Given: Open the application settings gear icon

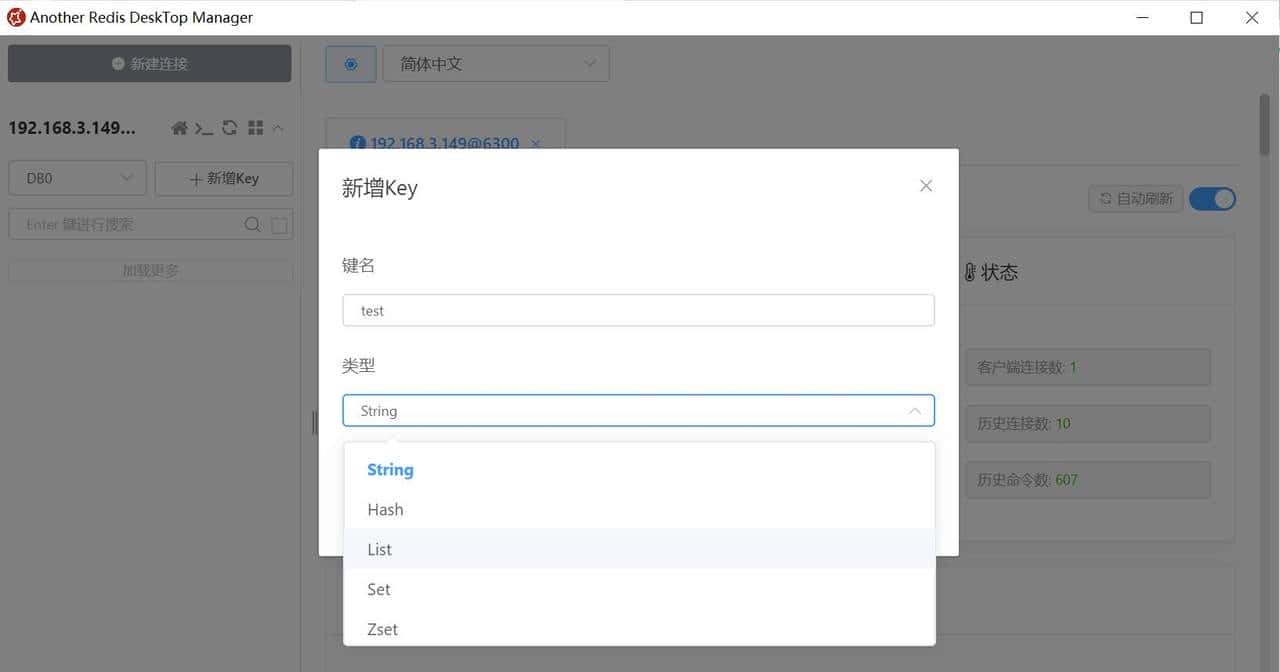Looking at the screenshot, I should point(350,64).
